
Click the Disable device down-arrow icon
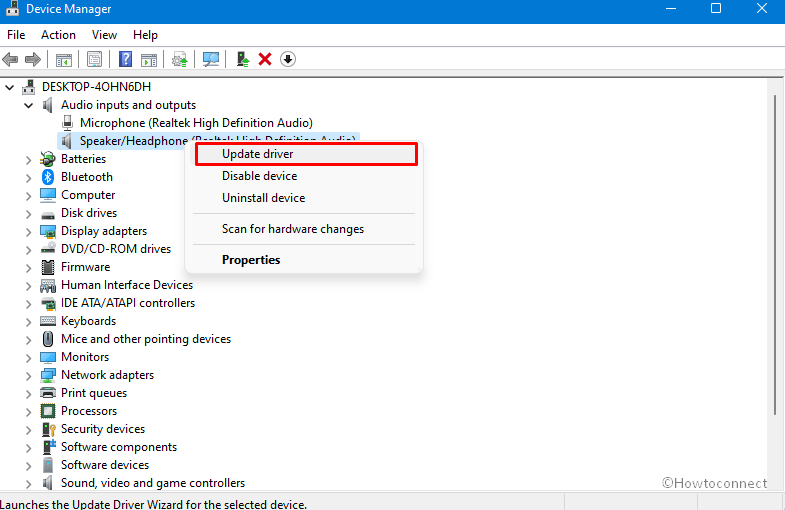(x=288, y=59)
